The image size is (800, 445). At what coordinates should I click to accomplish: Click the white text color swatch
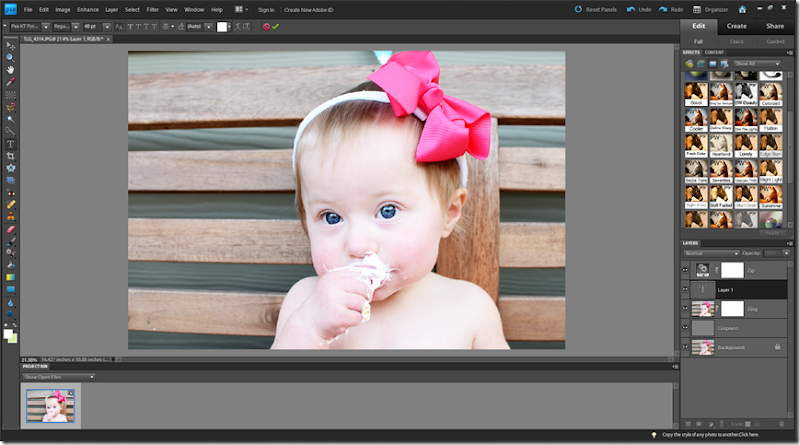pyautogui.click(x=223, y=27)
